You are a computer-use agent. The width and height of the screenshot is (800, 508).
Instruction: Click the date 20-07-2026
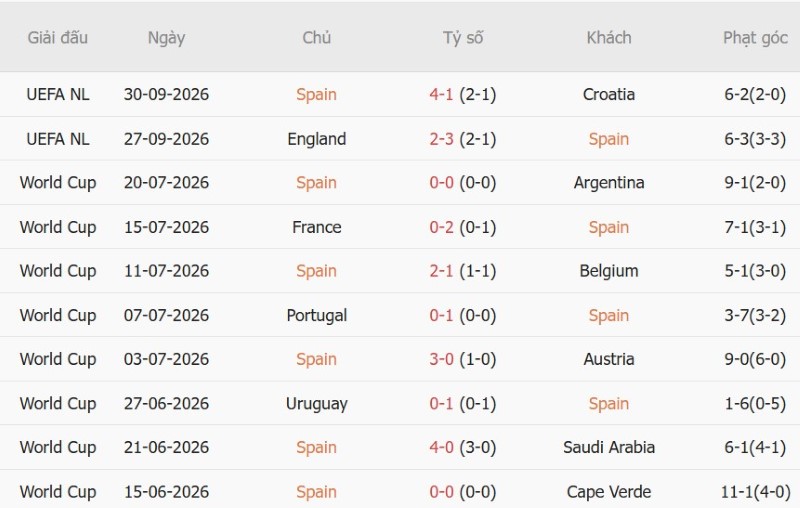(166, 183)
